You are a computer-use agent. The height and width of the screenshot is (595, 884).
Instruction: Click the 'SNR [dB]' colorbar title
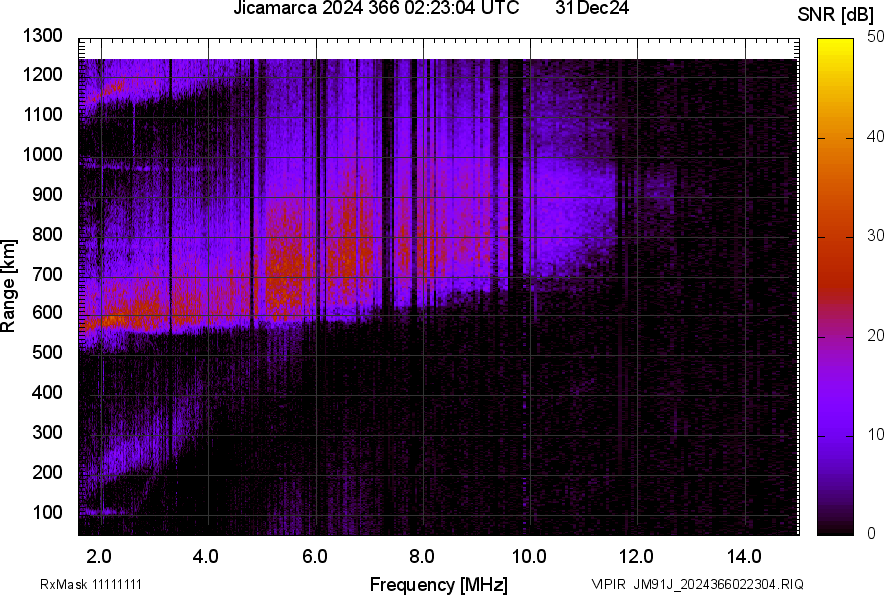coord(836,15)
